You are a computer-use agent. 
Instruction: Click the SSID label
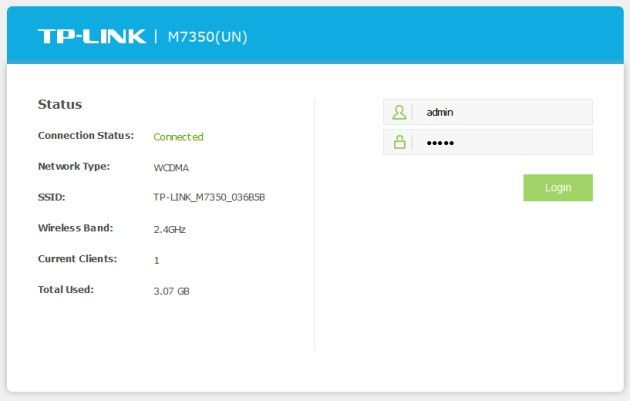tap(51, 197)
